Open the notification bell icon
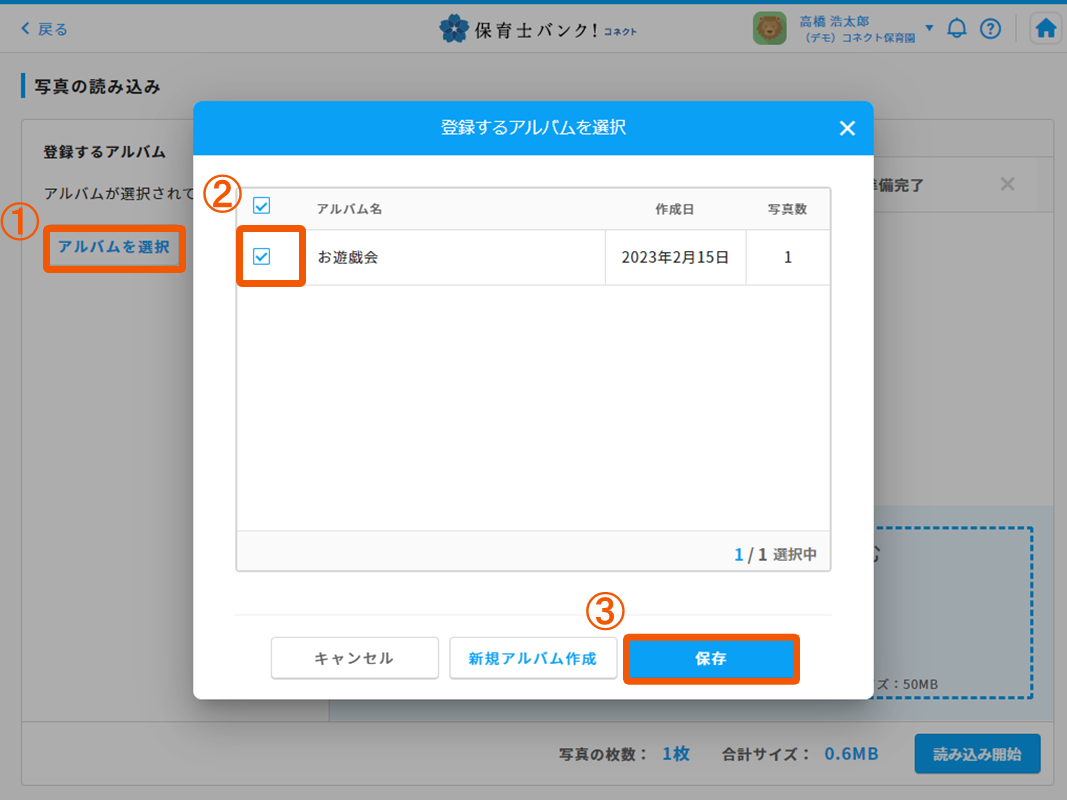Viewport: 1067px width, 800px height. 957,29
